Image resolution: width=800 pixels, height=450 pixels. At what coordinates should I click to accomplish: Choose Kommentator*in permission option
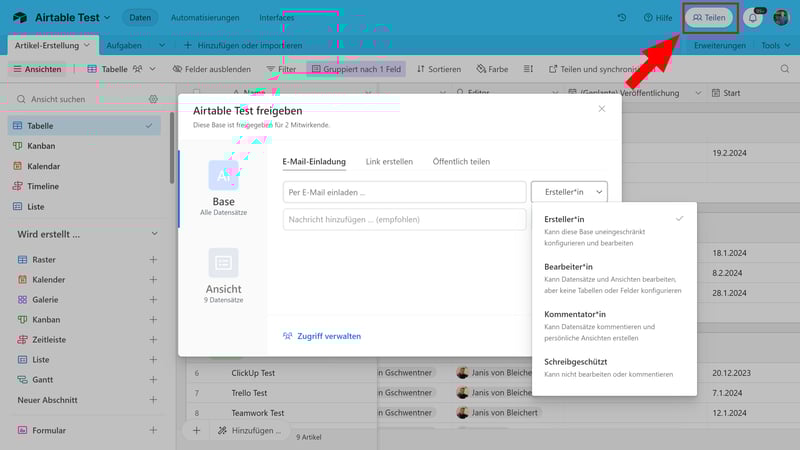pyautogui.click(x=614, y=326)
